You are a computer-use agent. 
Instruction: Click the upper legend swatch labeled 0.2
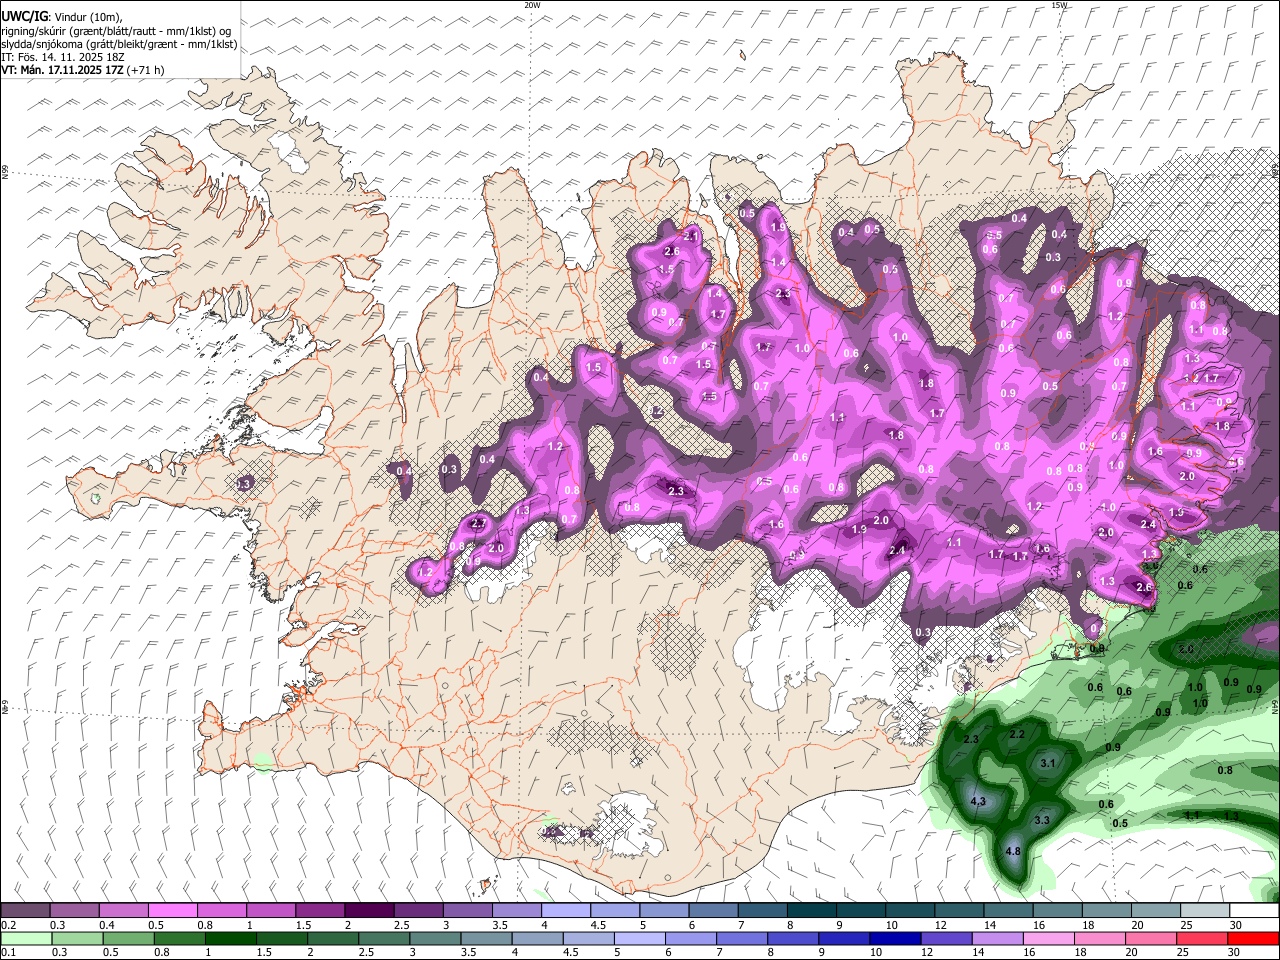[25, 911]
